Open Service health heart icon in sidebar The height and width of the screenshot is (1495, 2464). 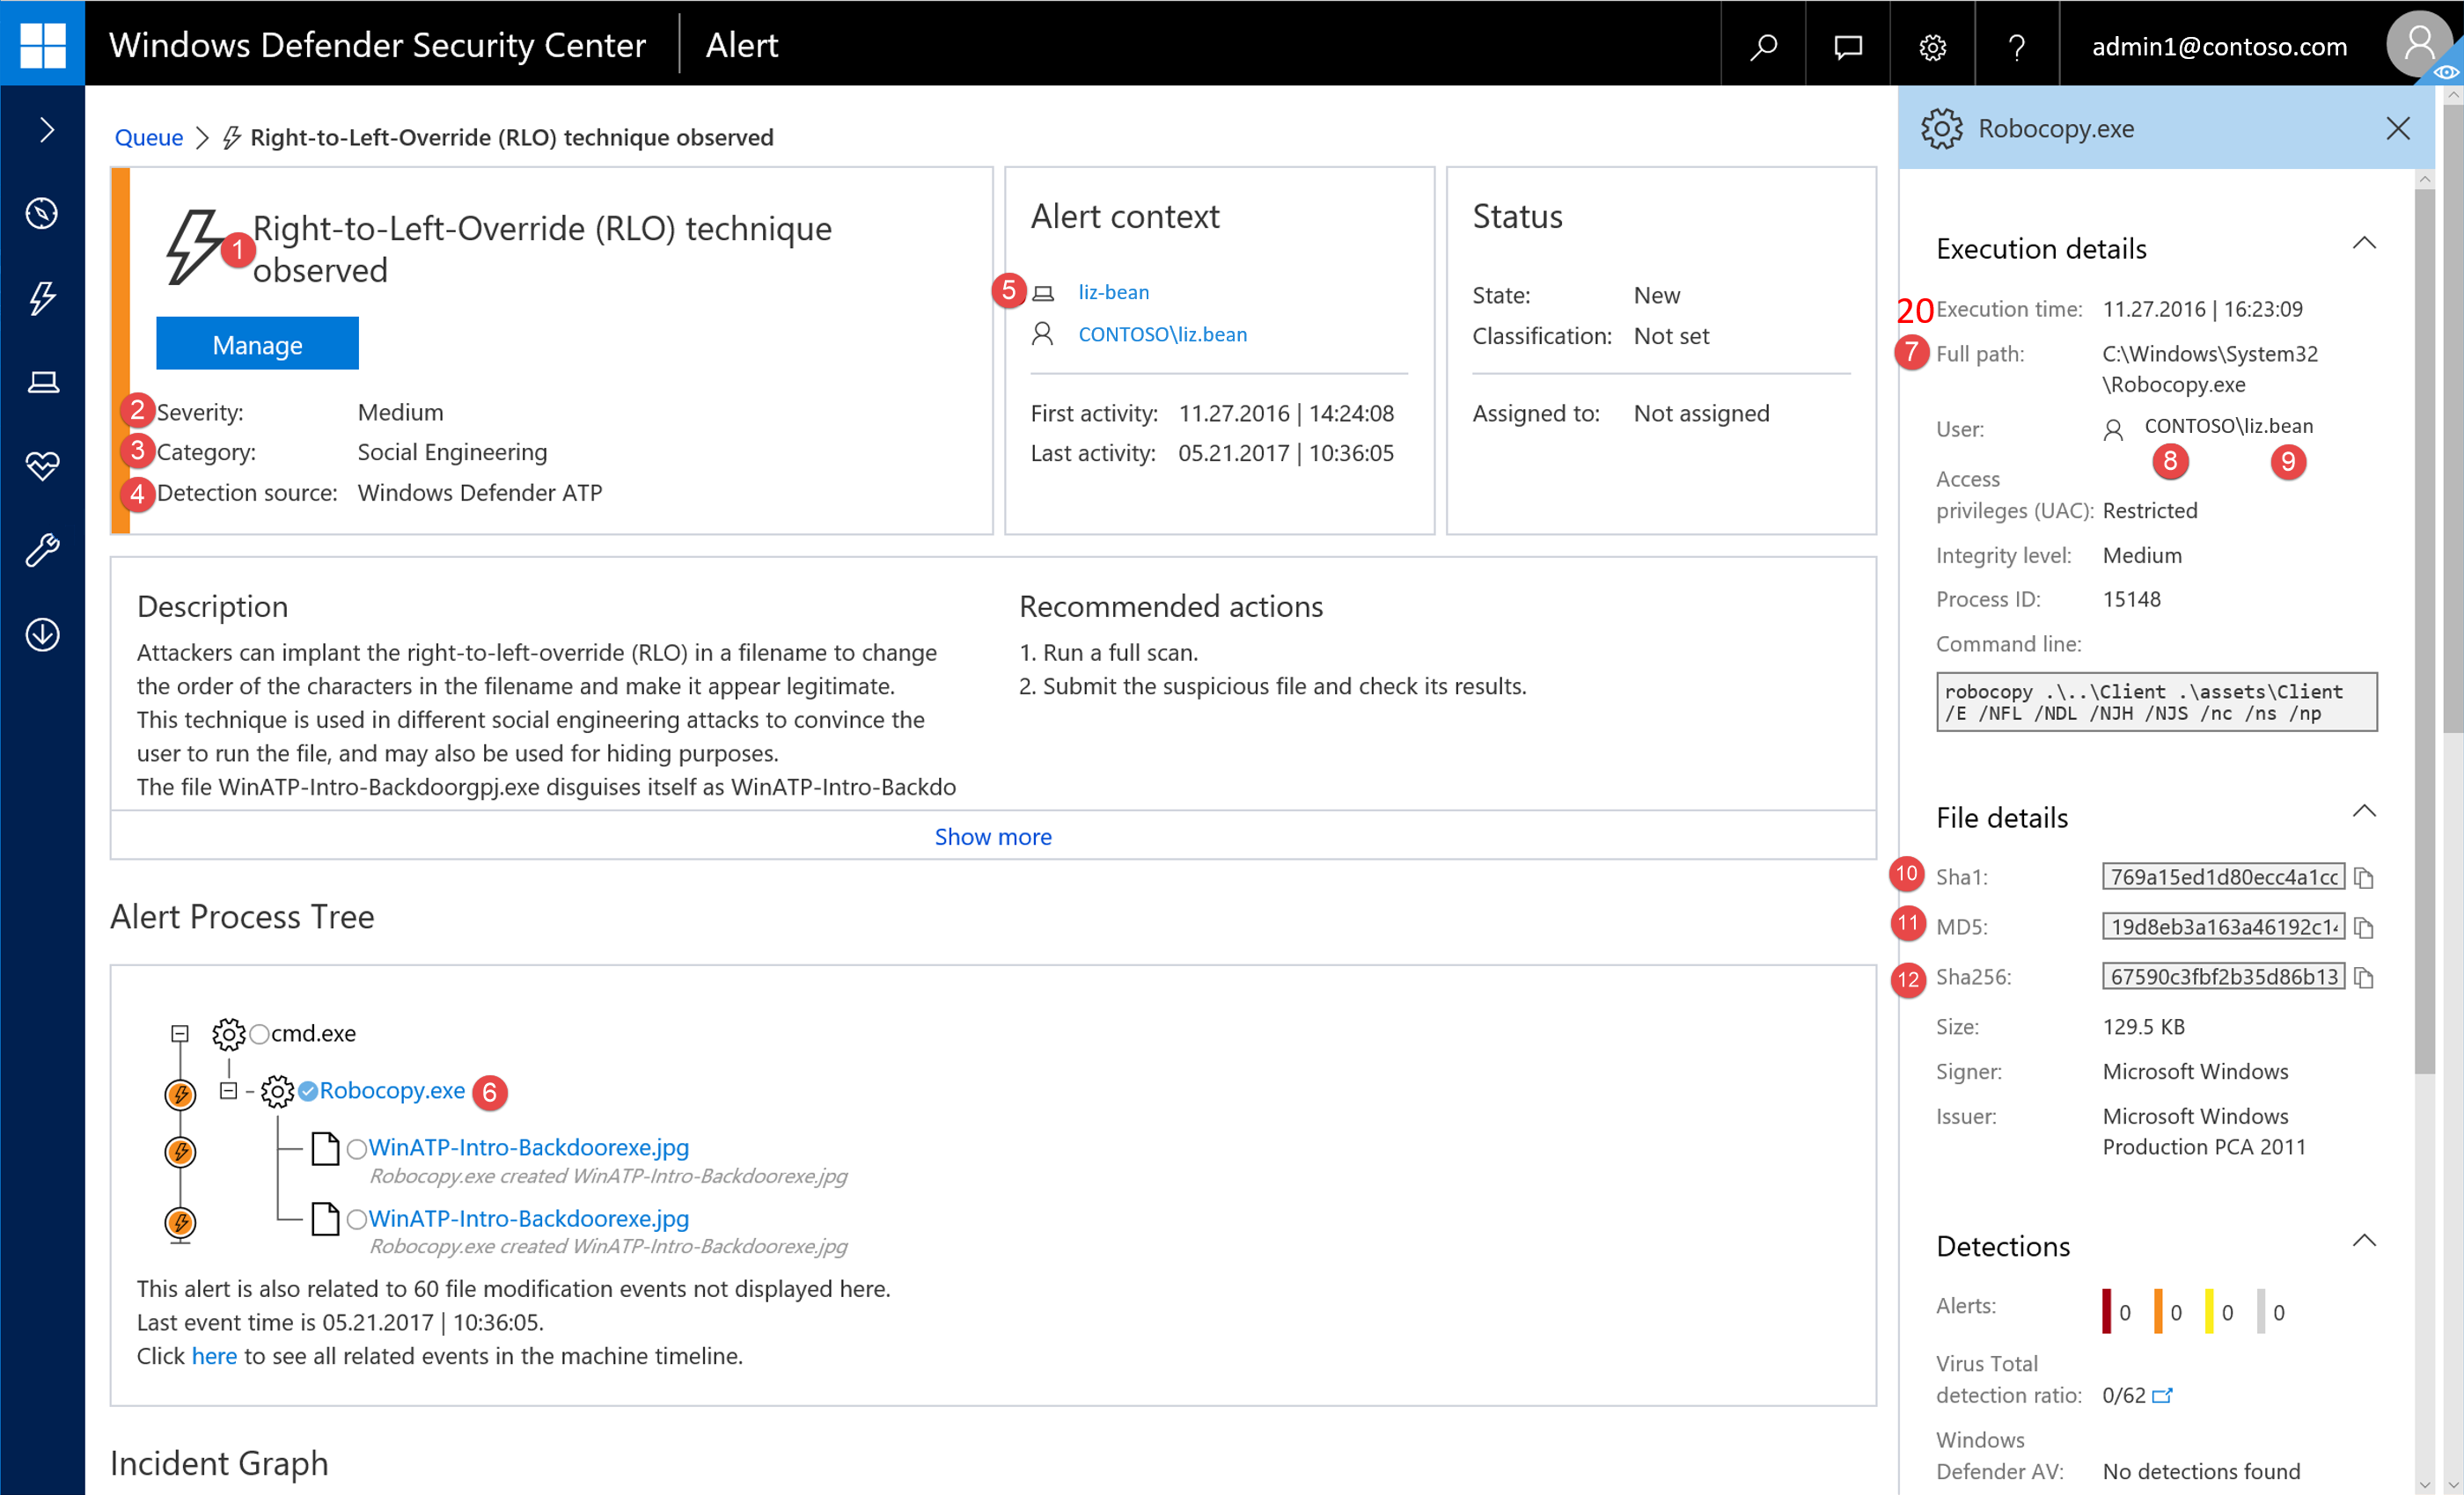(42, 465)
